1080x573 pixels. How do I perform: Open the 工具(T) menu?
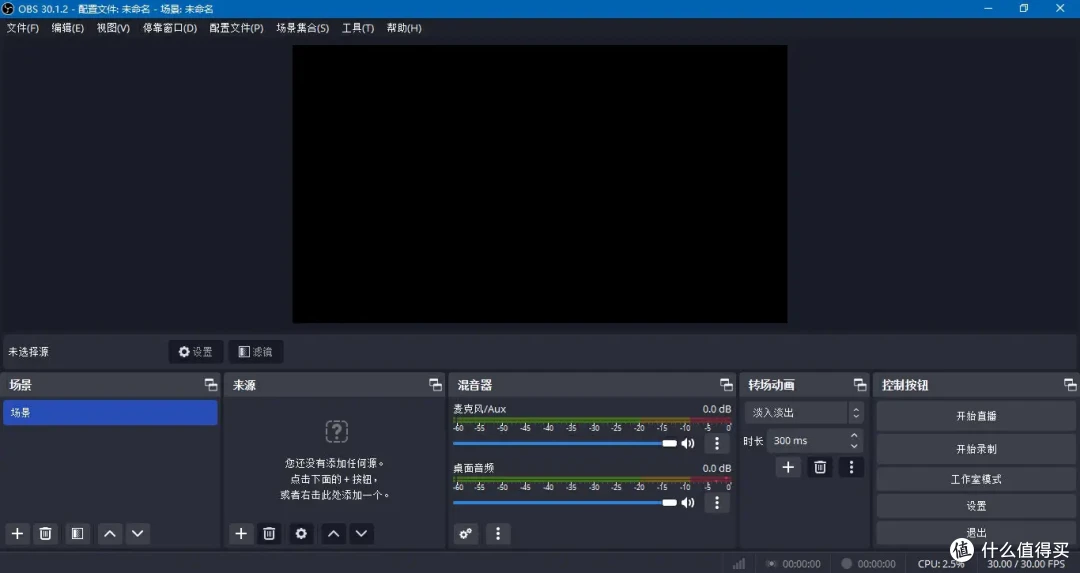(x=358, y=28)
